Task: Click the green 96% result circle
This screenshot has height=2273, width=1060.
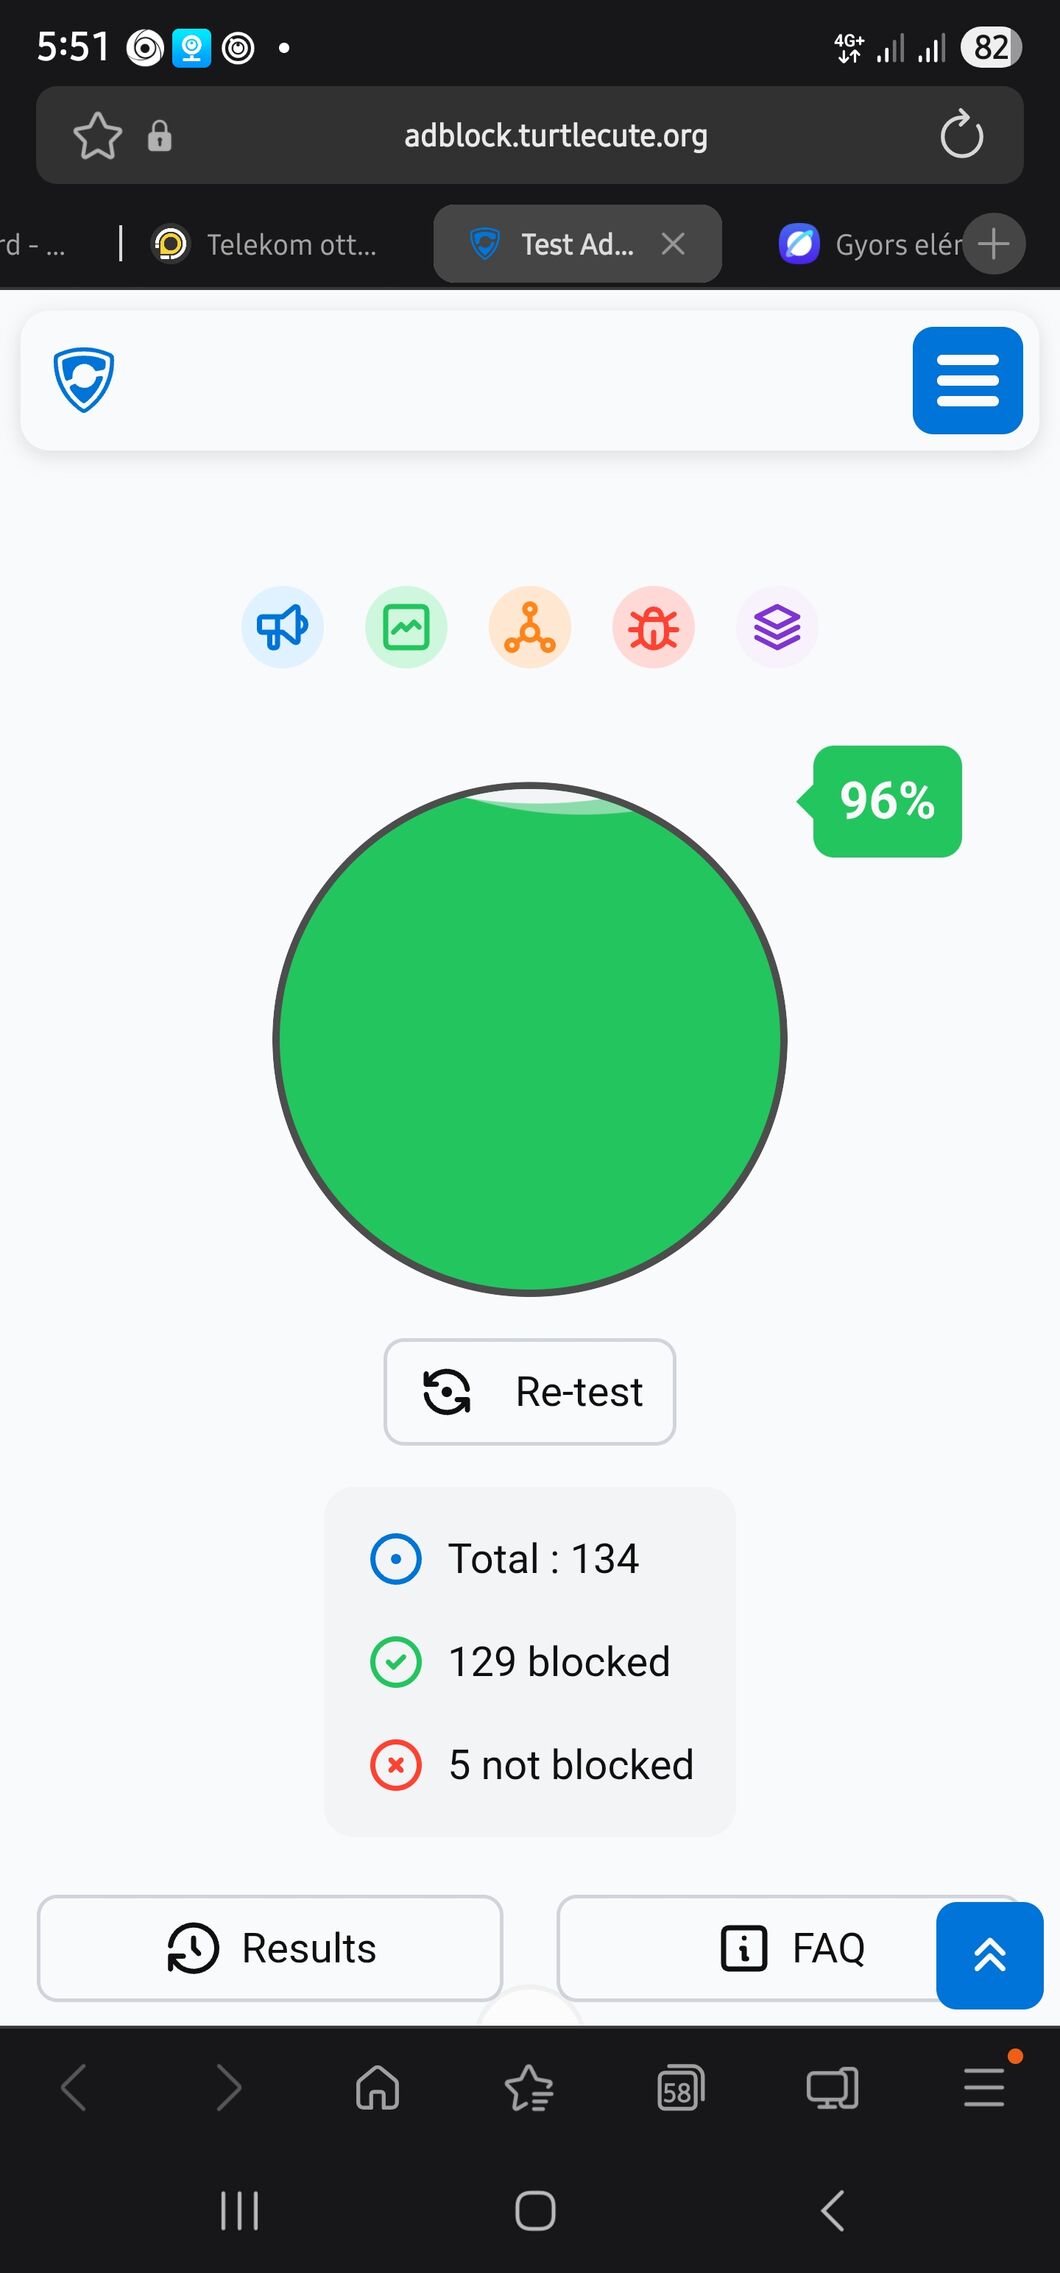Action: tap(530, 1039)
